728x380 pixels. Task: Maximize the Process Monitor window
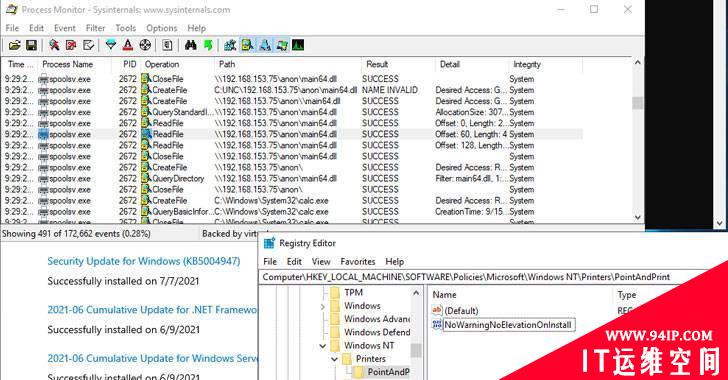pyautogui.click(x=594, y=9)
